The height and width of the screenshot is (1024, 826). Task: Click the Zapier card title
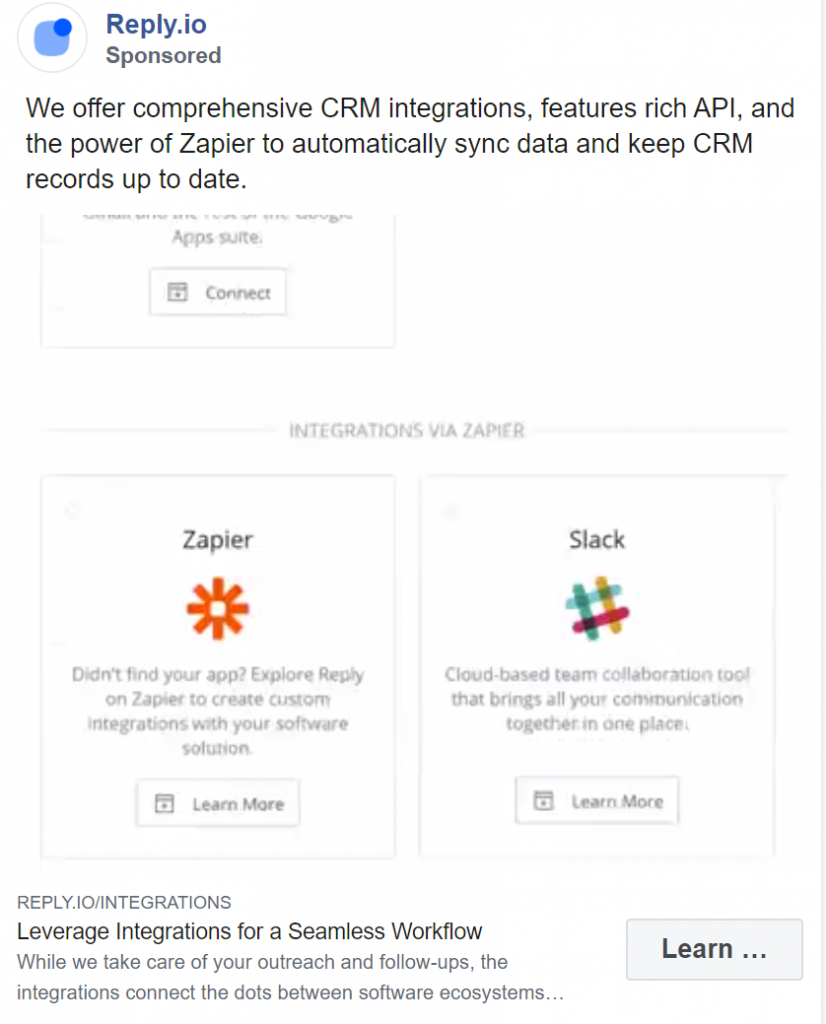pos(217,540)
